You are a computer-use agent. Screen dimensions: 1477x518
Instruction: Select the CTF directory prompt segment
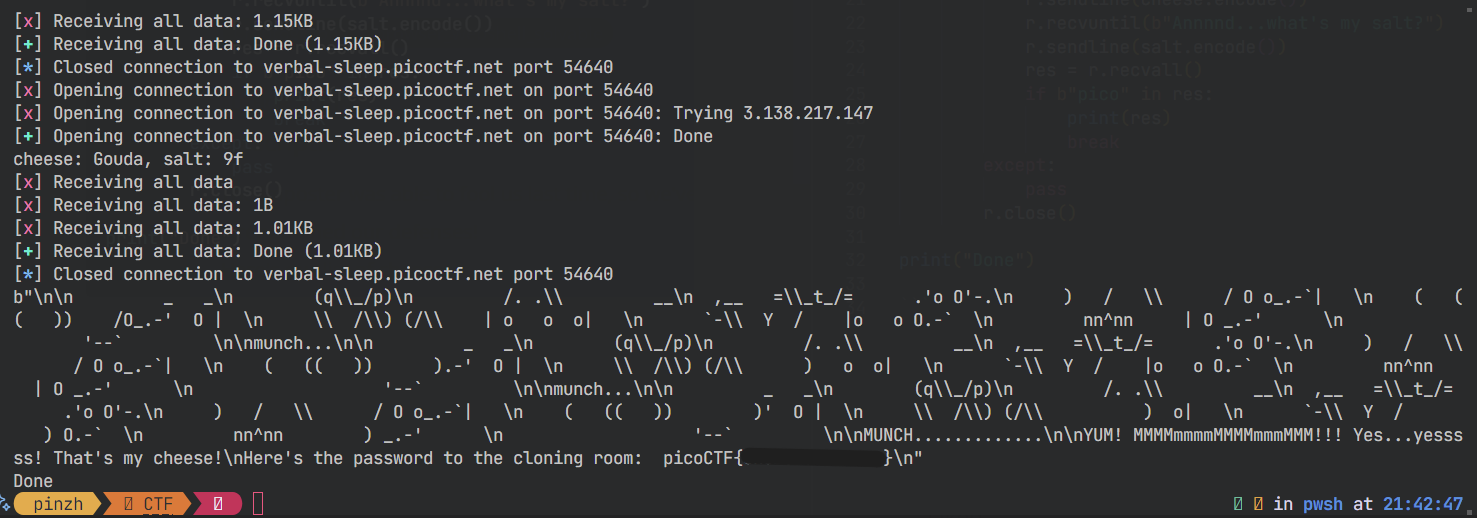click(x=146, y=504)
